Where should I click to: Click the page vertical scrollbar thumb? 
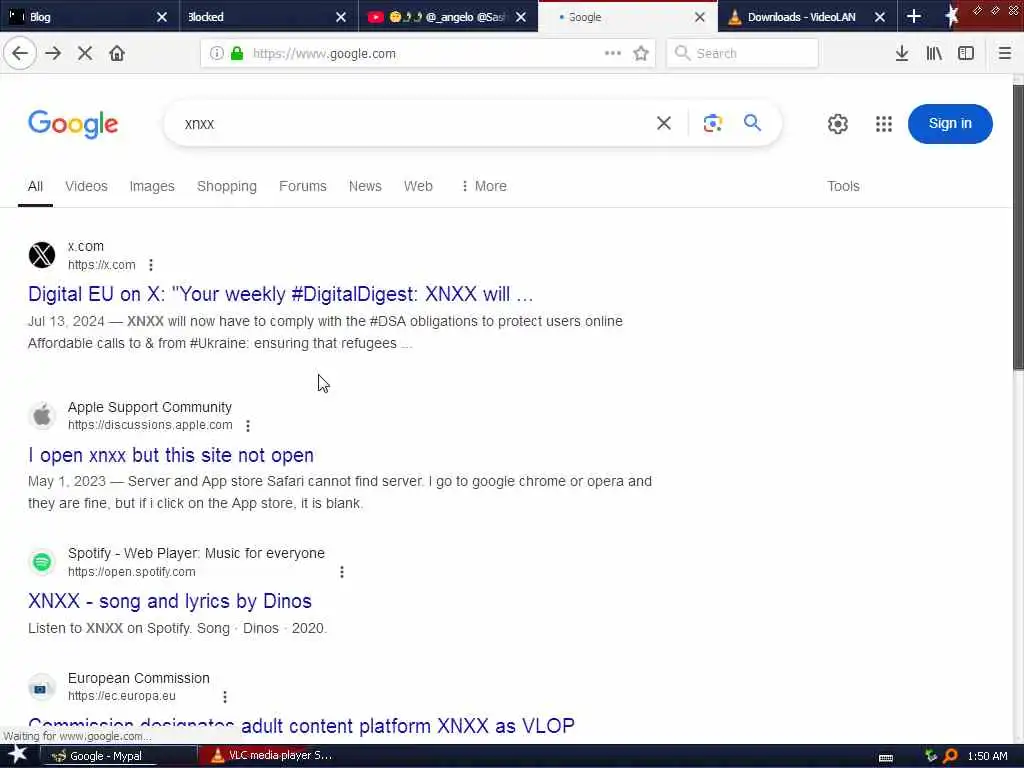(x=1018, y=227)
